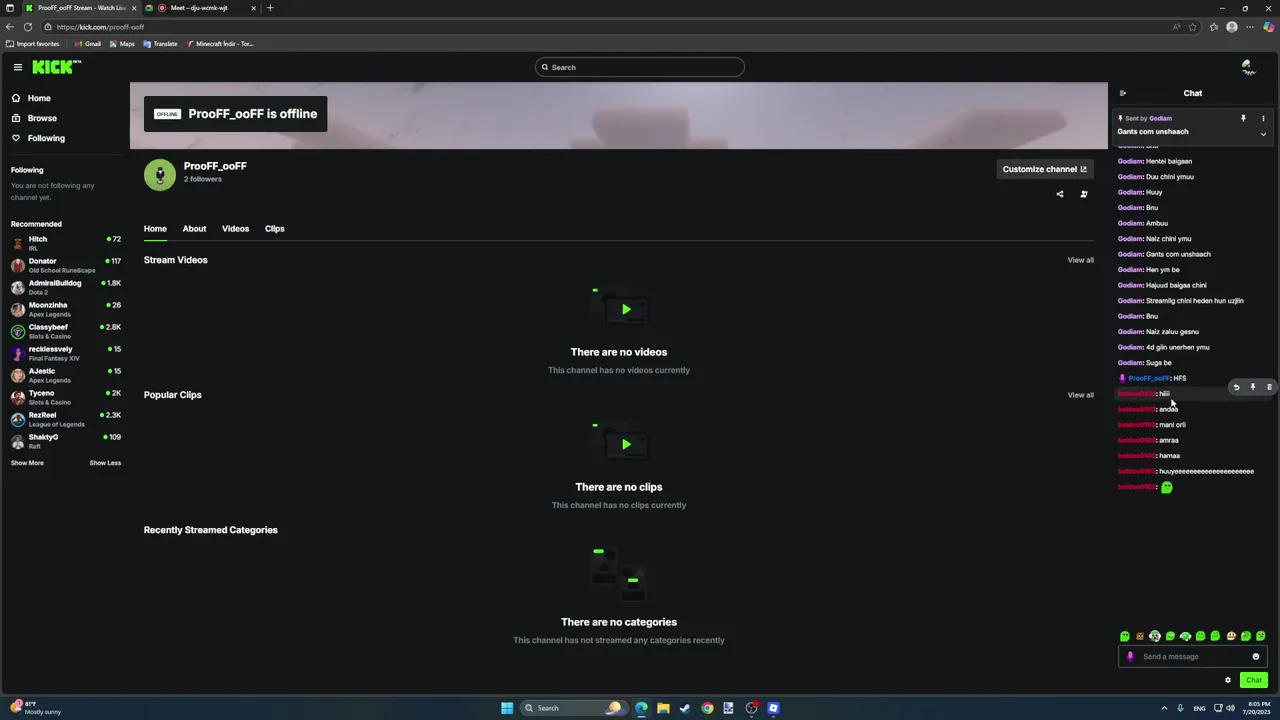Switch to the Clips tab
Screen dimensions: 1280x720
point(275,229)
